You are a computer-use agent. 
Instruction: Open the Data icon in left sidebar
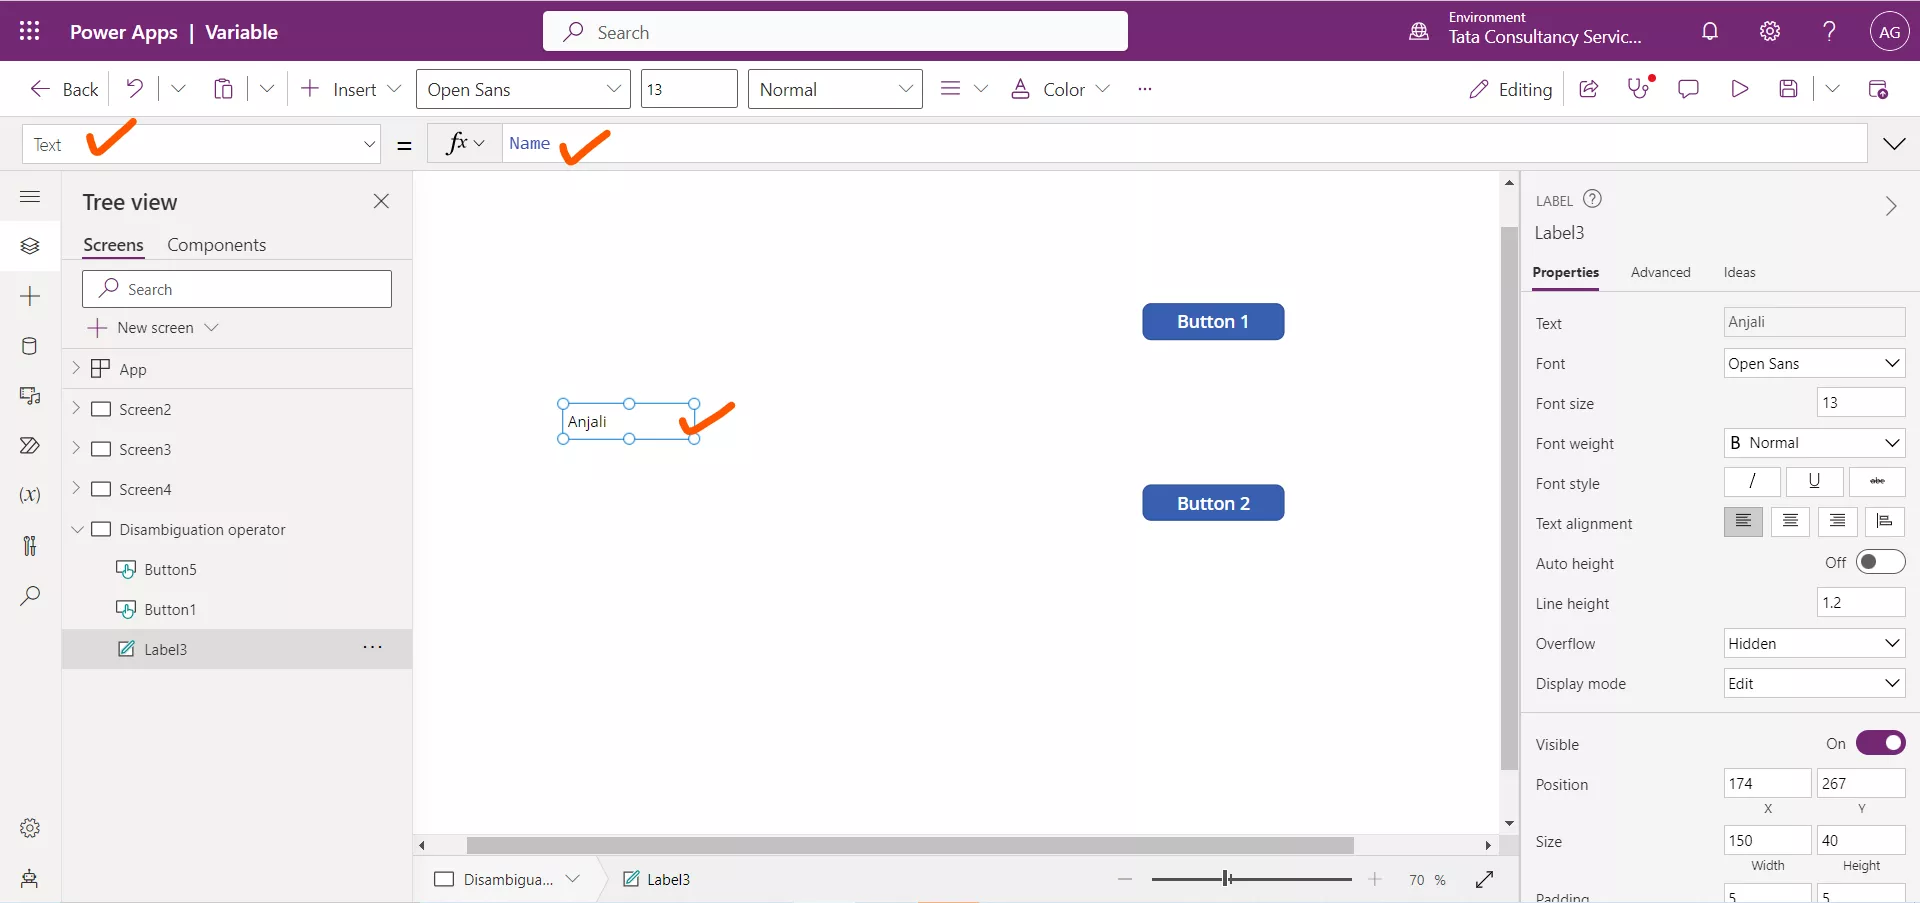[30, 346]
